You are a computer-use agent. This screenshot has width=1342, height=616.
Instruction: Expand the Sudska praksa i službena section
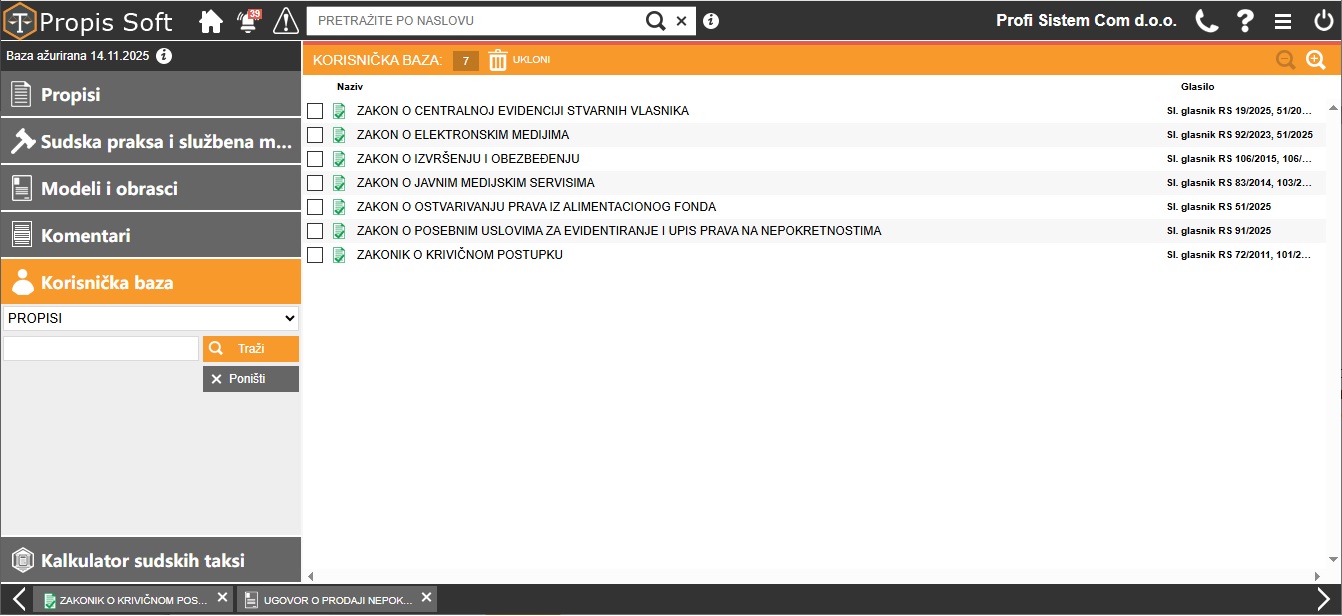(151, 142)
